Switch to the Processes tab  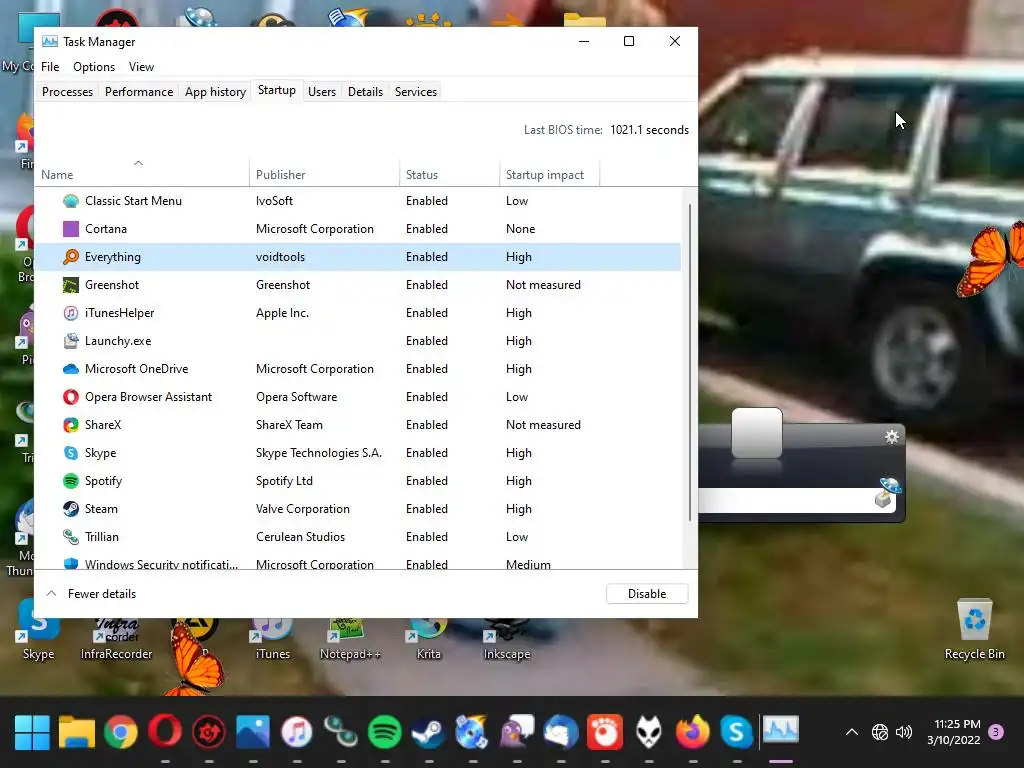pos(67,91)
